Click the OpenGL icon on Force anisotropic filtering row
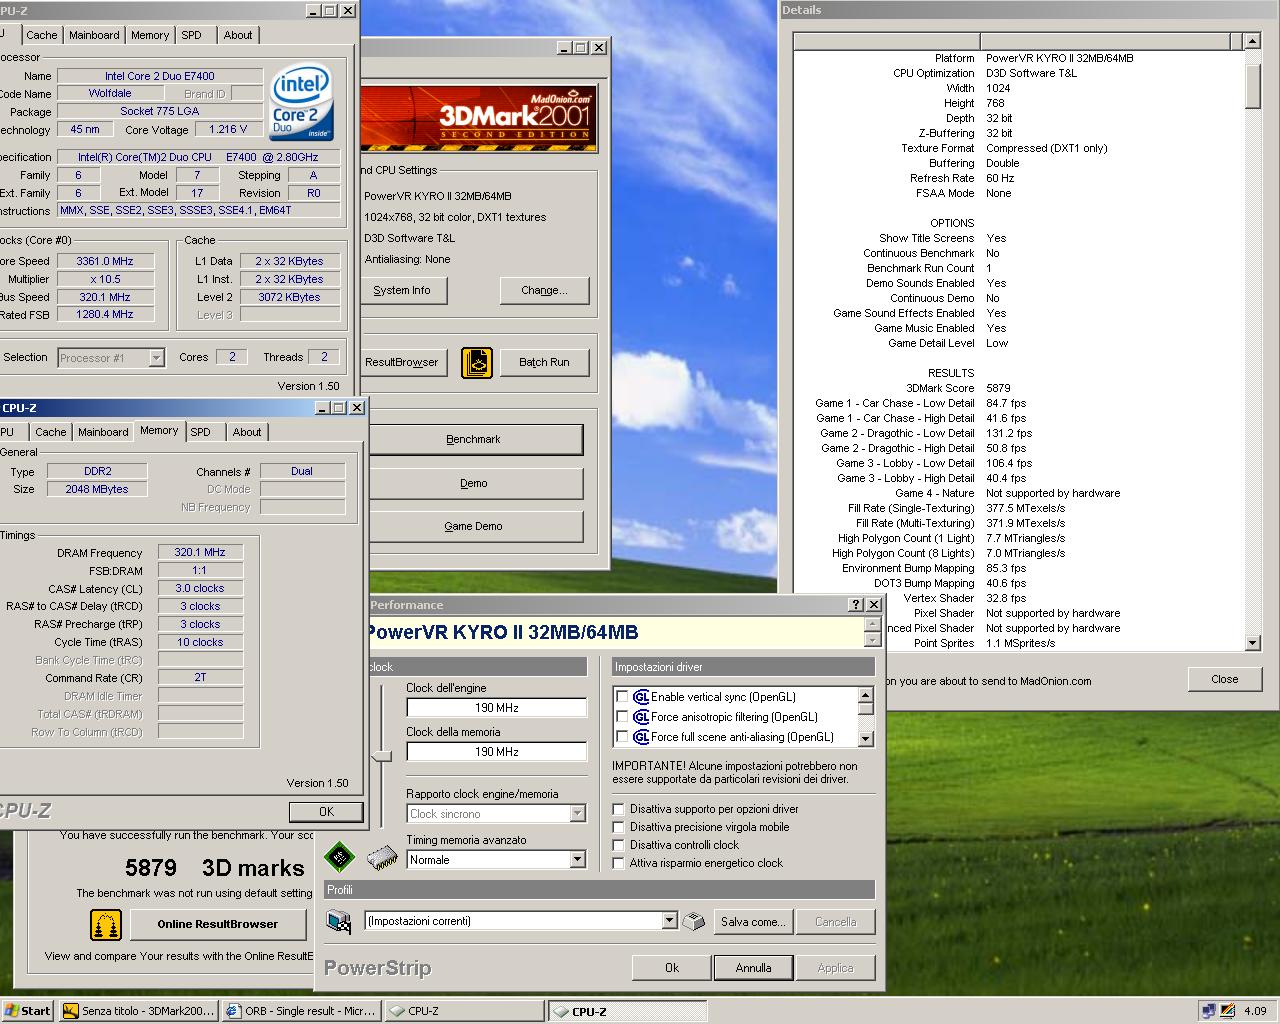The height and width of the screenshot is (1024, 1280). click(x=641, y=717)
